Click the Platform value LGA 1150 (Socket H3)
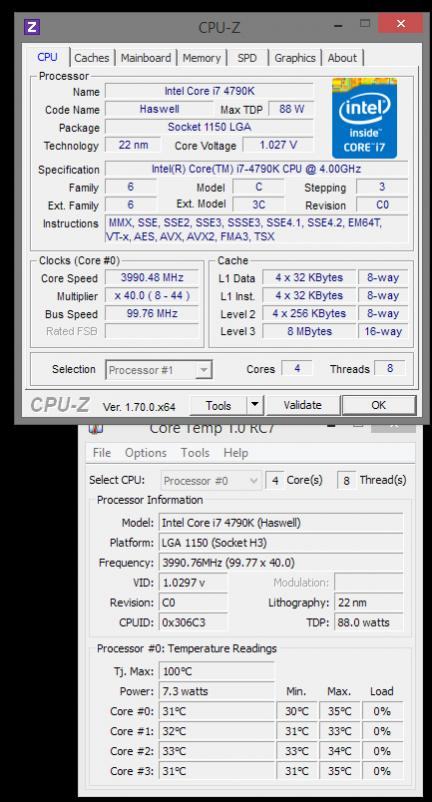The image size is (432, 802). (281, 543)
